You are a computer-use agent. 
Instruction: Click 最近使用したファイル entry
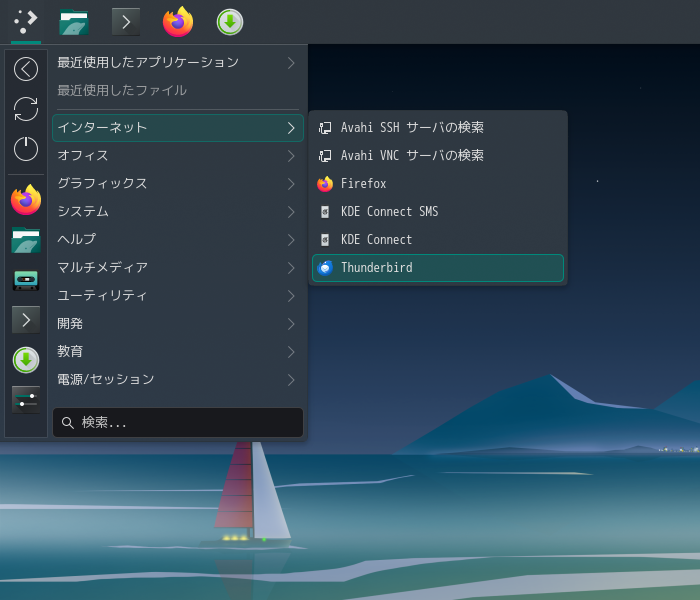(178, 91)
